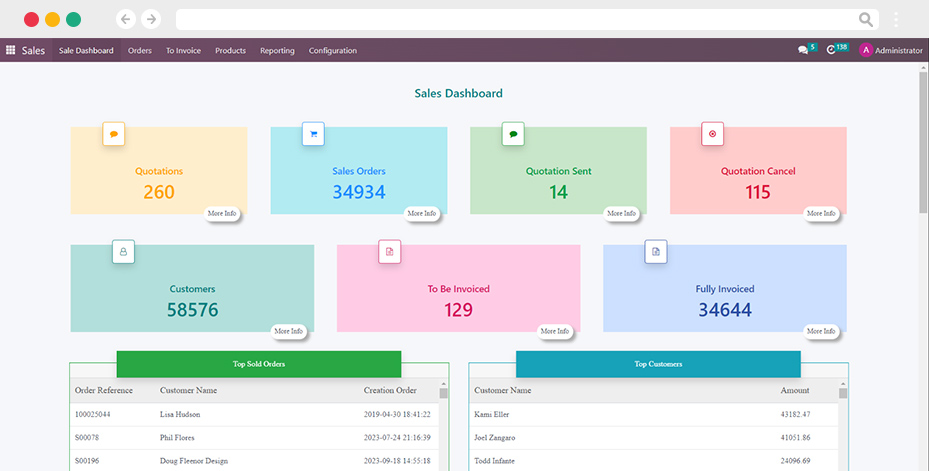Click the Sales Orders cart icon

tap(313, 134)
